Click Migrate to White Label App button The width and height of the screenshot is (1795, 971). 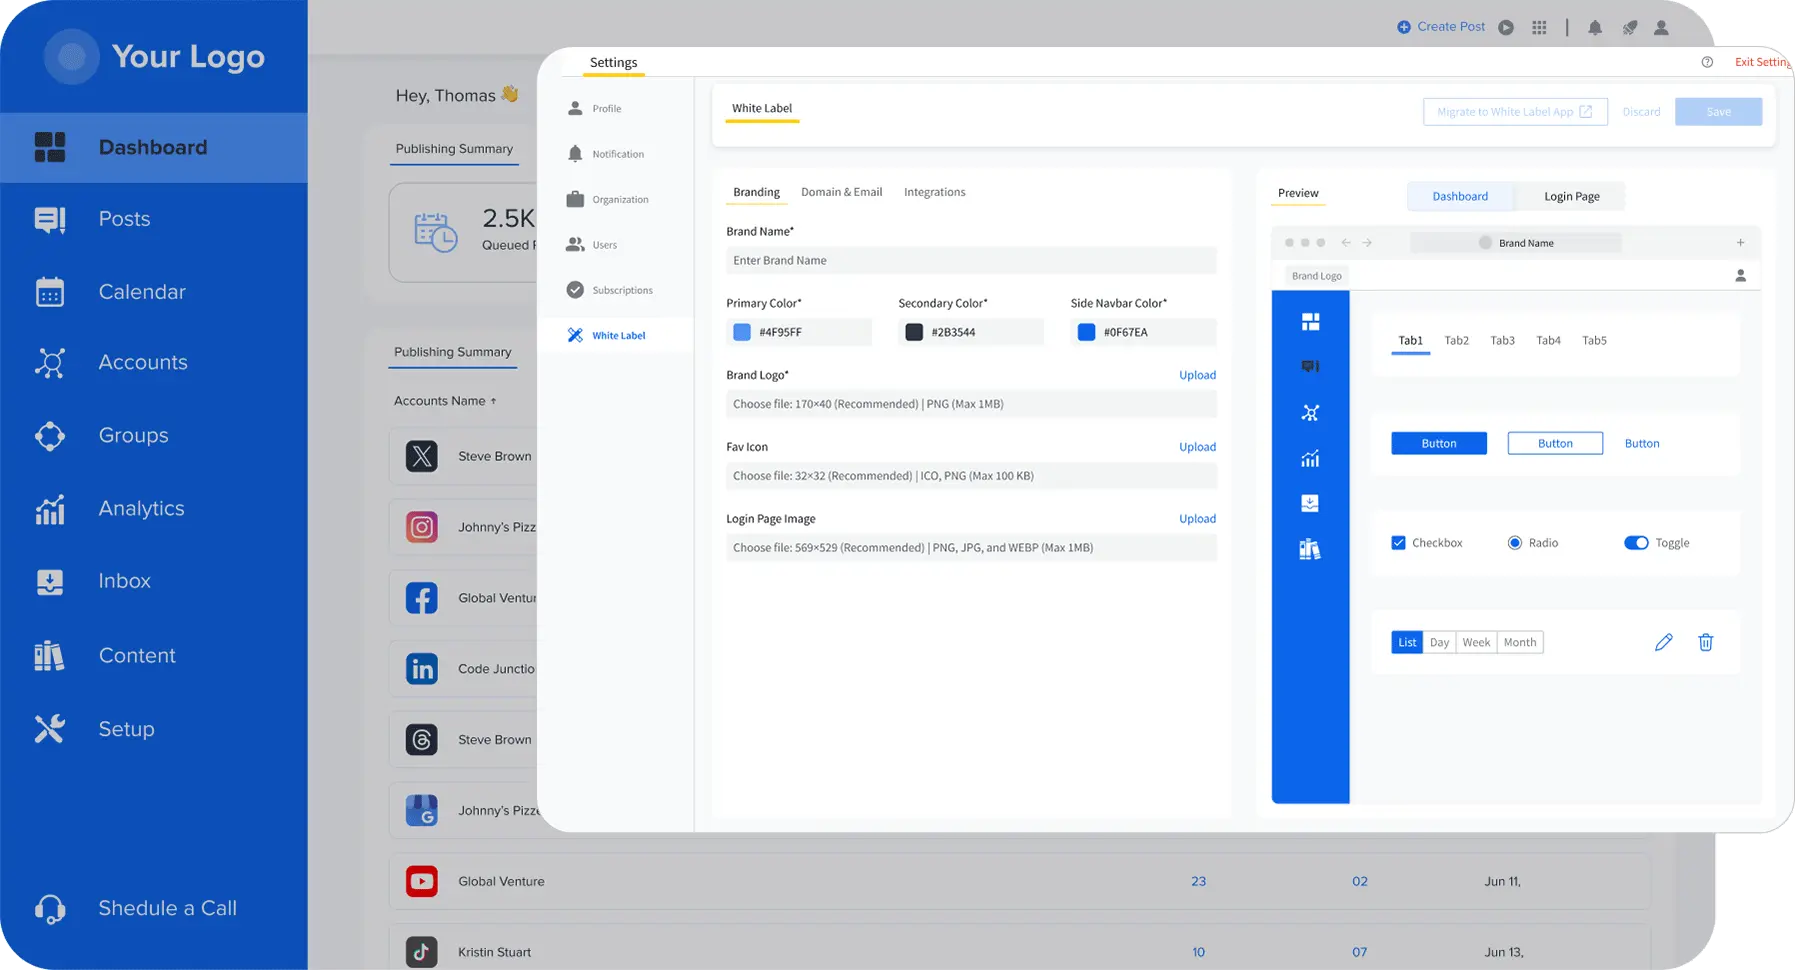pos(1514,112)
